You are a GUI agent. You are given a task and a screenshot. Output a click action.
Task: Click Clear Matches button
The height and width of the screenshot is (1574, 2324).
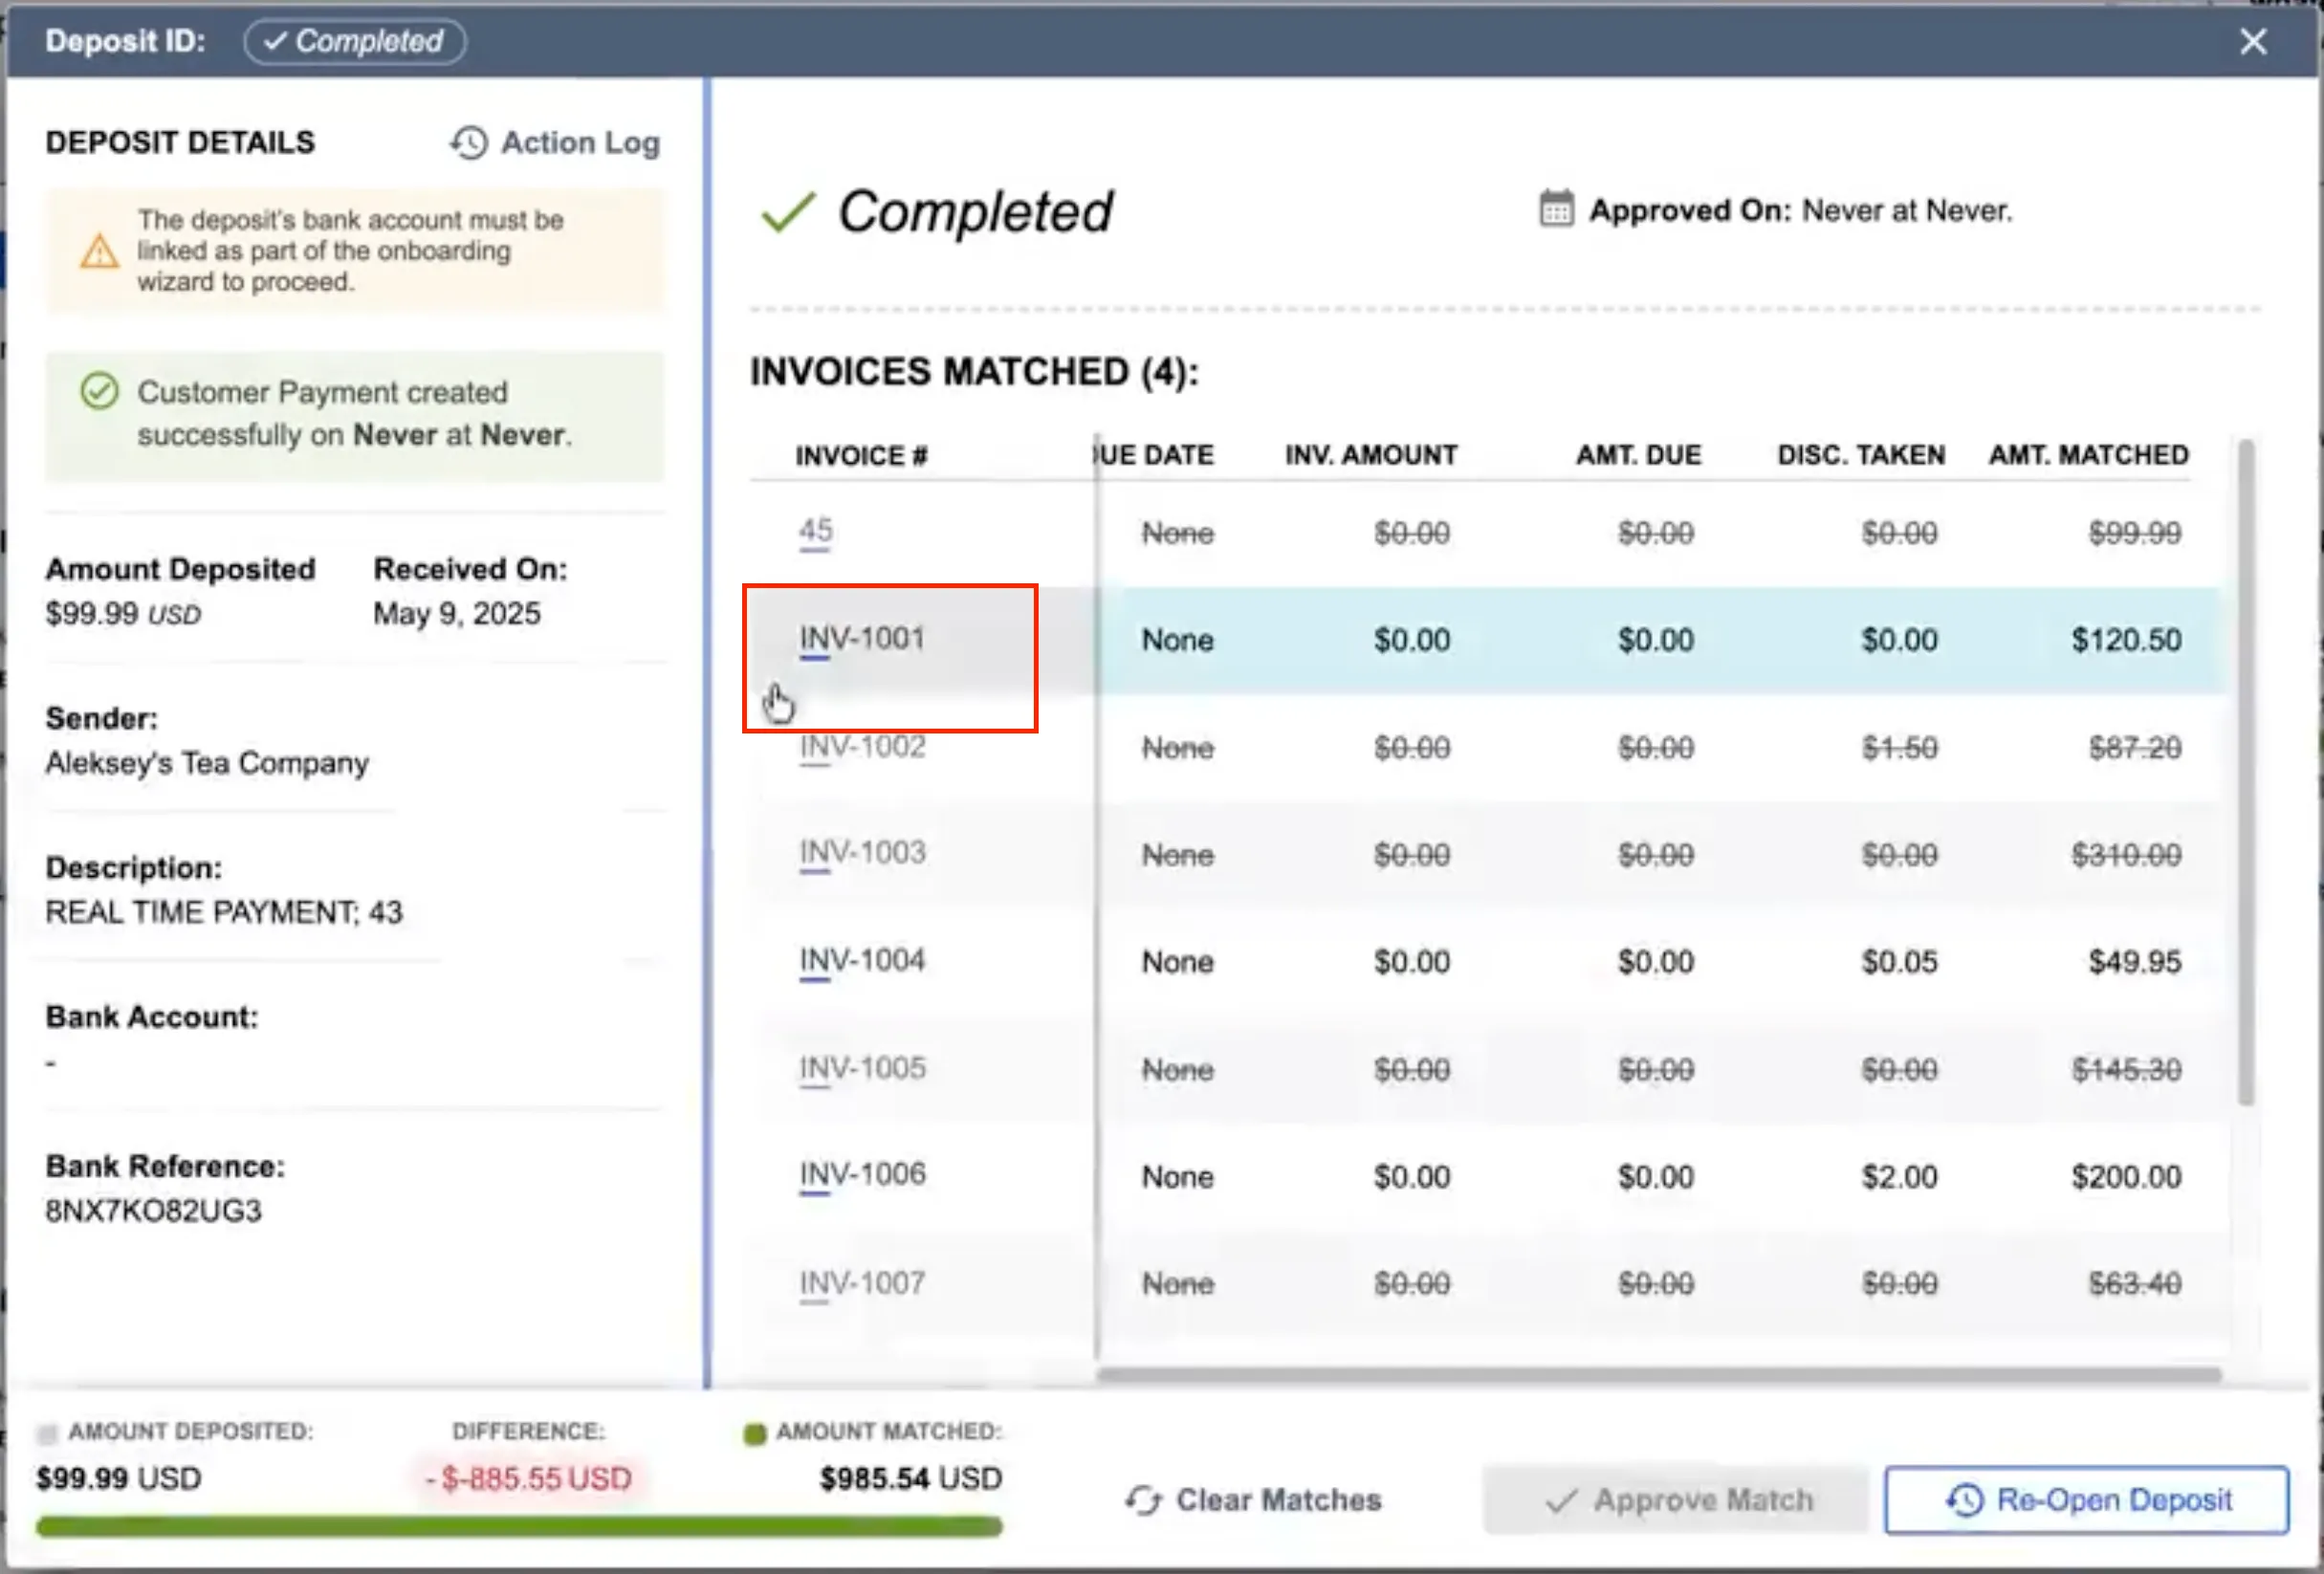[1253, 1500]
